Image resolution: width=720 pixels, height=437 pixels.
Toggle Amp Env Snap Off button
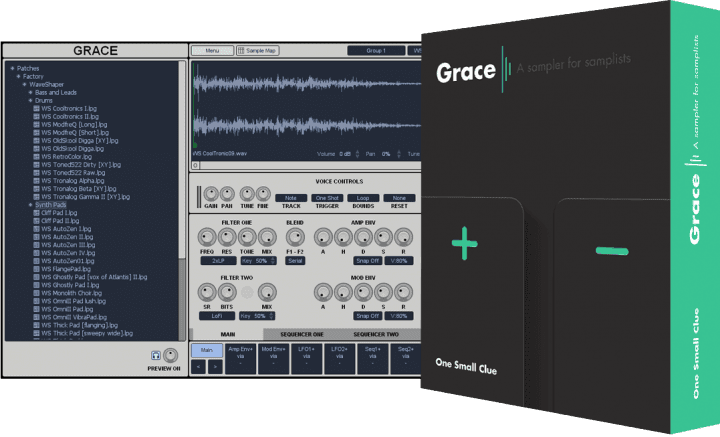coord(367,261)
